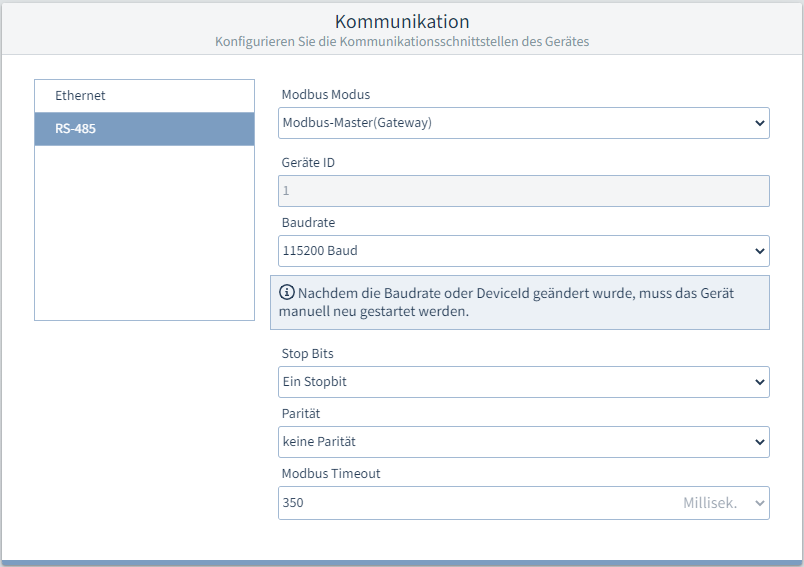
Task: Click the info icon in the restart notice
Action: pos(287,293)
